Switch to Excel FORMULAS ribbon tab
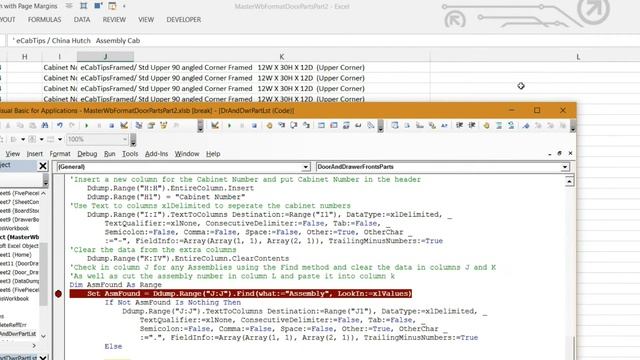 click(44, 20)
